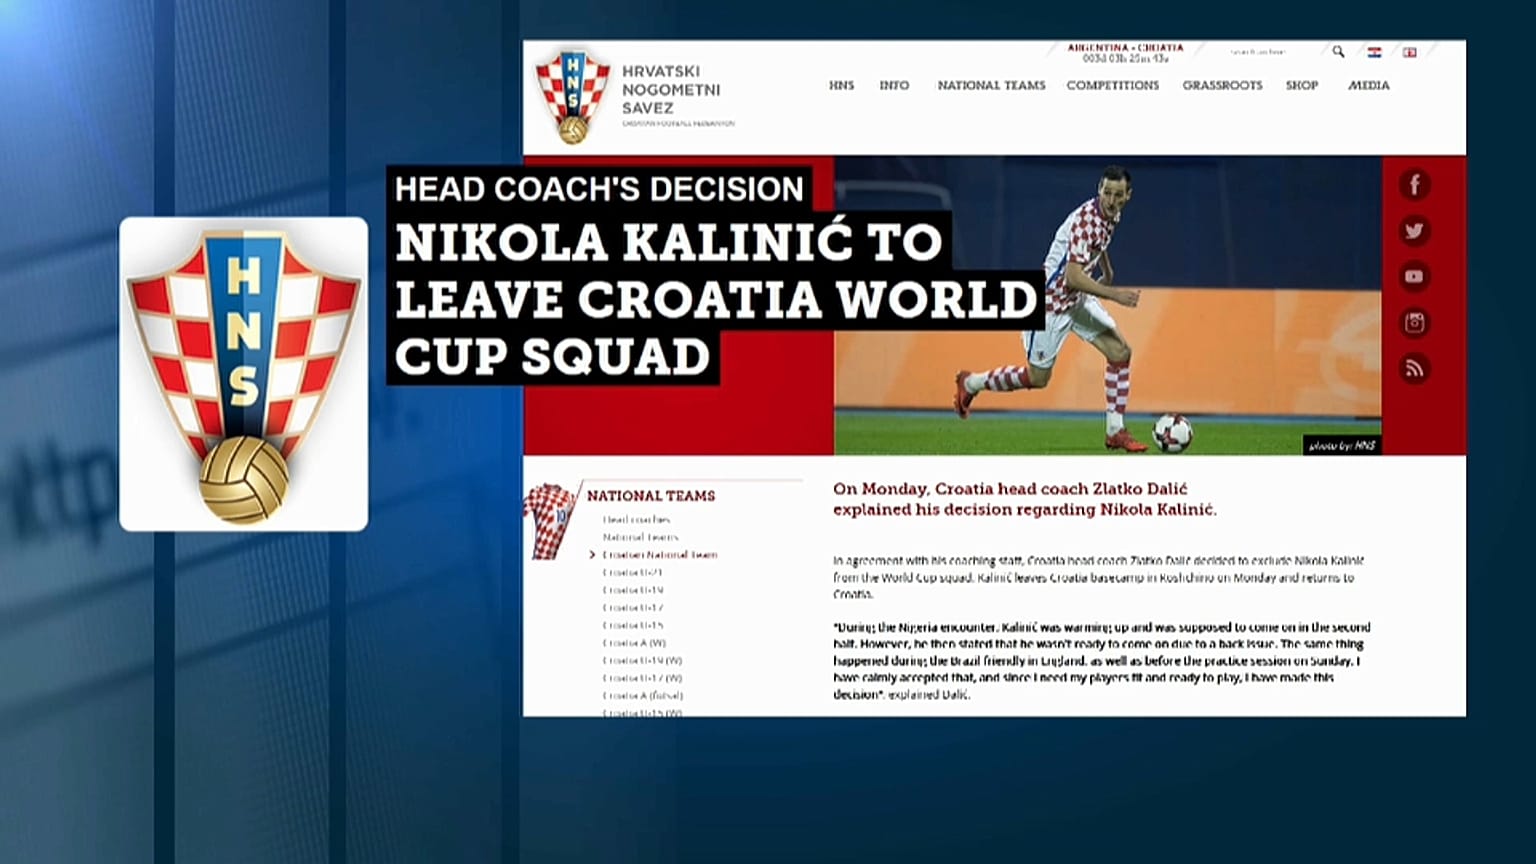The height and width of the screenshot is (864, 1536).
Task: Open the COMPETITIONS menu item
Action: 1113,86
